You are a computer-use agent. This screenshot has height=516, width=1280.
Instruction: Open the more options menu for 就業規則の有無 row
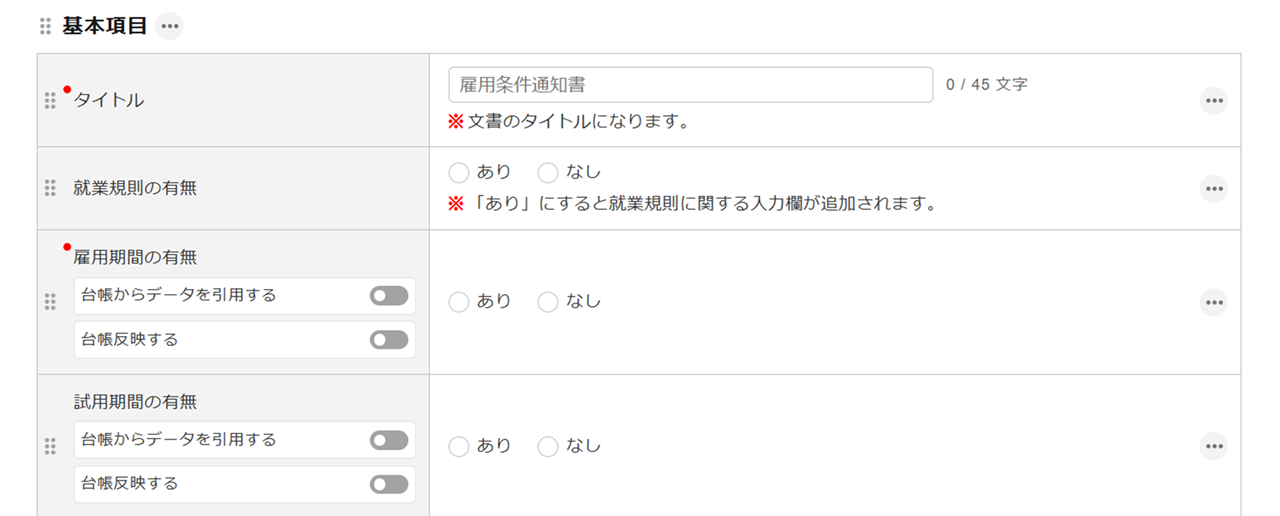coord(1214,188)
